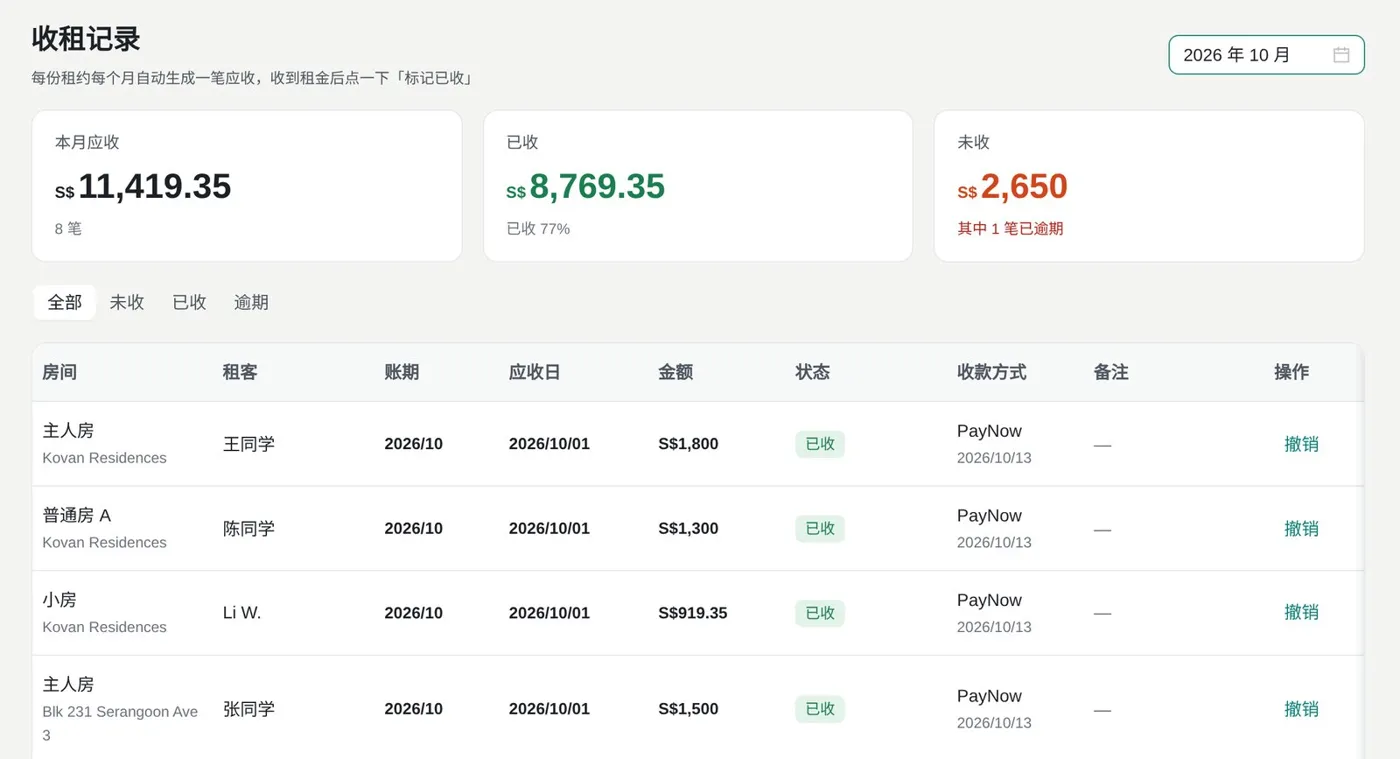Click the 备注 column header
Image resolution: width=1400 pixels, height=759 pixels.
tap(1111, 372)
